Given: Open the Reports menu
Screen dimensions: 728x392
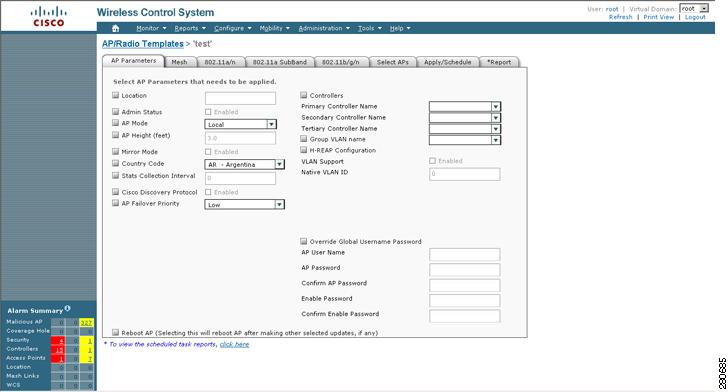Looking at the screenshot, I should tap(190, 28).
